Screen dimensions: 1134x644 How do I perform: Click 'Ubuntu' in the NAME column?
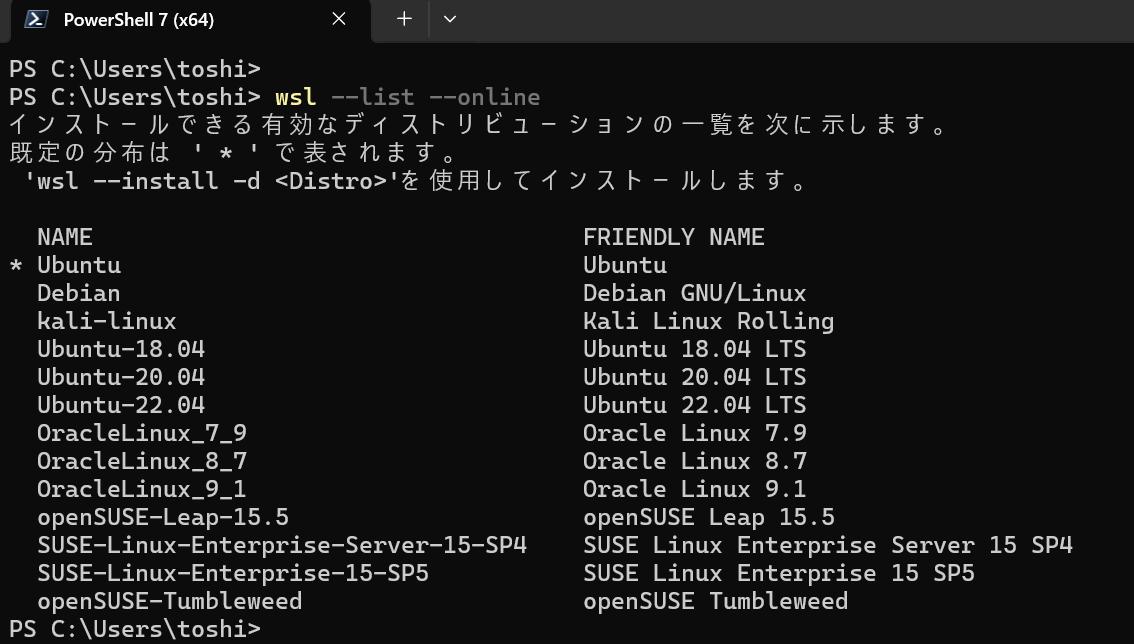(79, 266)
